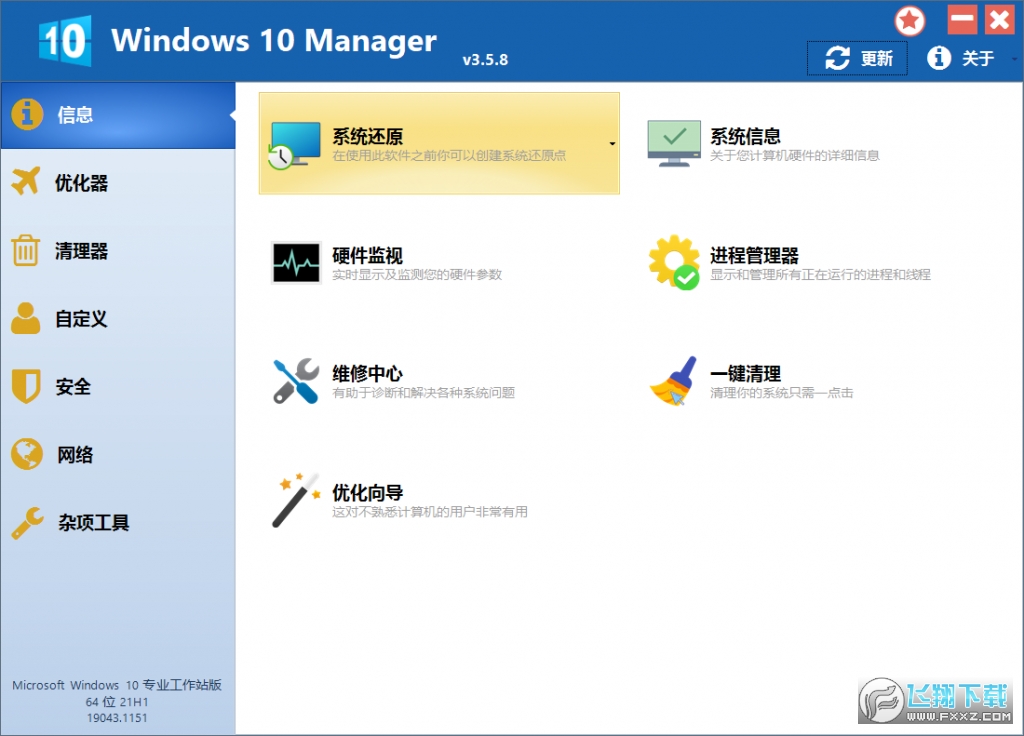1024x736 pixels.
Task: Open the 清理器 section
Action: tap(118, 251)
